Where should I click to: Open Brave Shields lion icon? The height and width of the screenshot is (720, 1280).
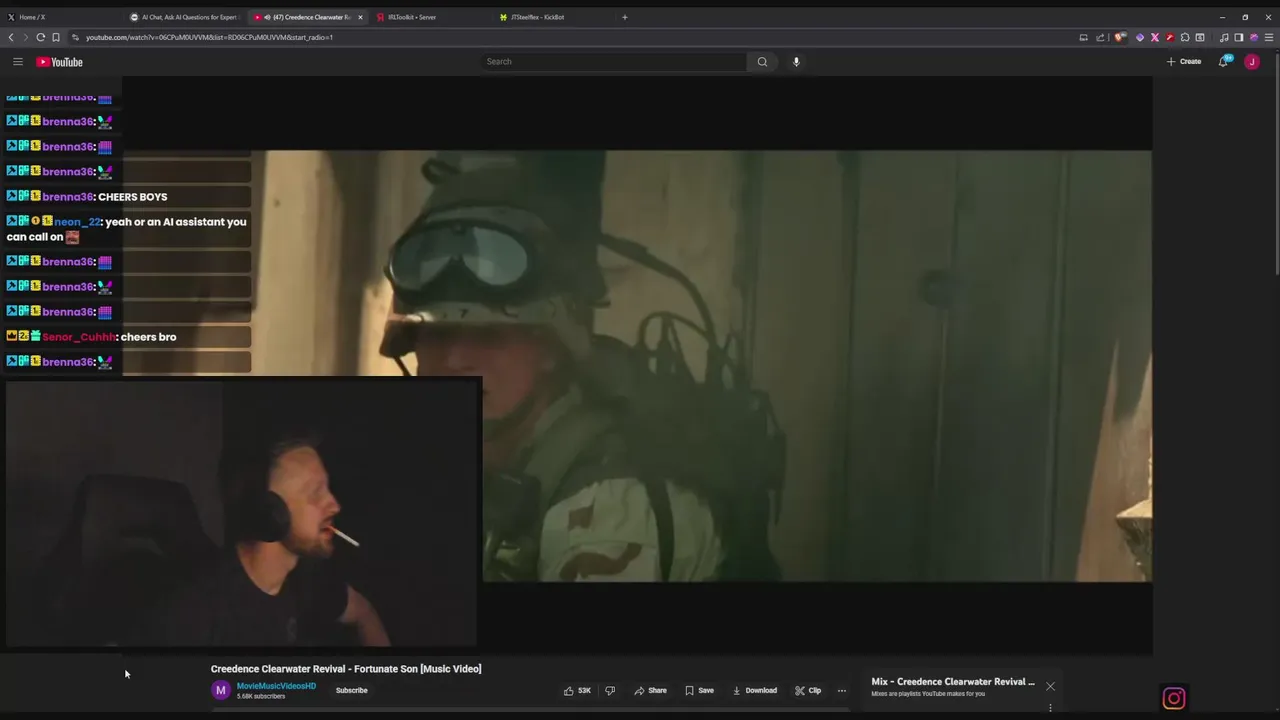click(1120, 37)
